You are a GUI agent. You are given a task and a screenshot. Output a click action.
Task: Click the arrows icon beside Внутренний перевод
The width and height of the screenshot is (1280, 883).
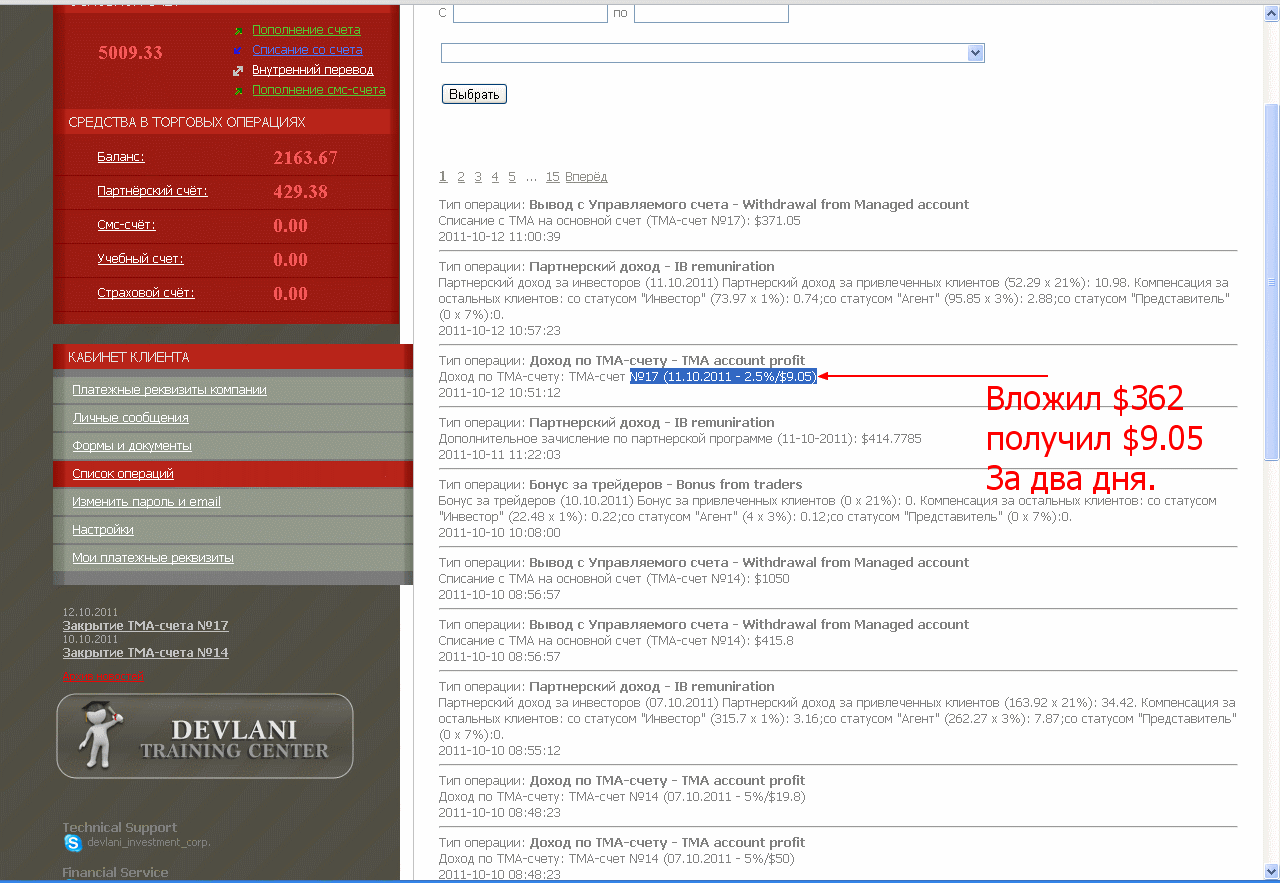[x=238, y=71]
